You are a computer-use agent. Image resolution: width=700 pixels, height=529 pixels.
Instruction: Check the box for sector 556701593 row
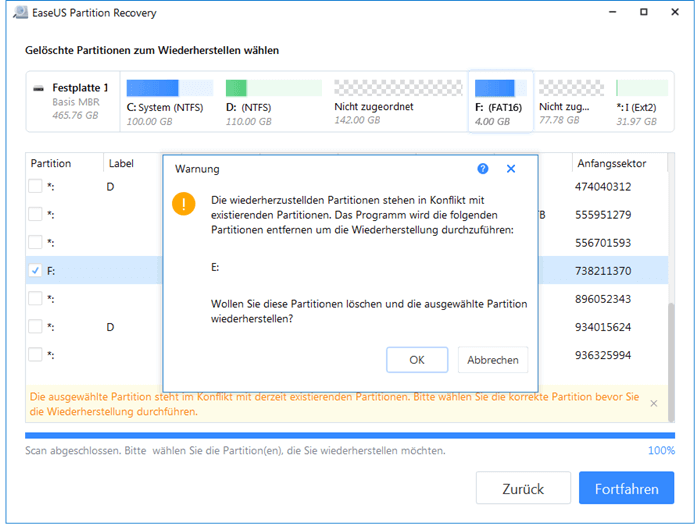click(35, 242)
